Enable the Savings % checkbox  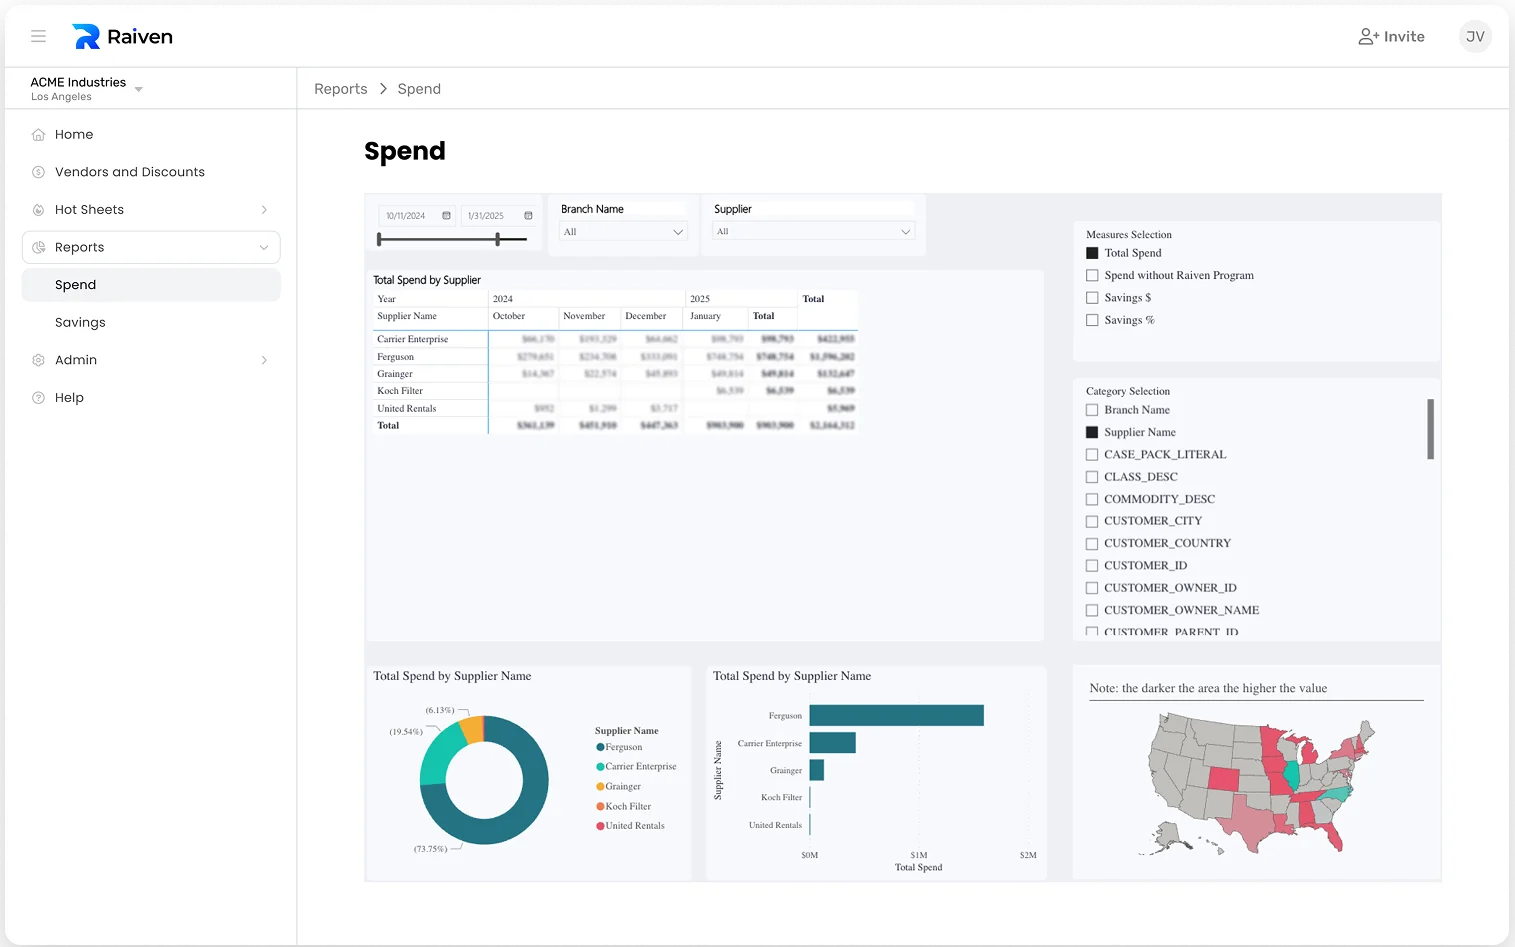coord(1092,320)
